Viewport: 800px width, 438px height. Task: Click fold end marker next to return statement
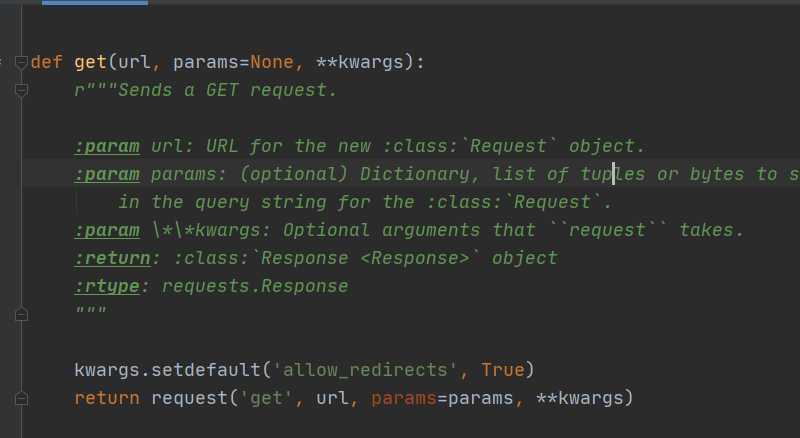pyautogui.click(x=21, y=398)
